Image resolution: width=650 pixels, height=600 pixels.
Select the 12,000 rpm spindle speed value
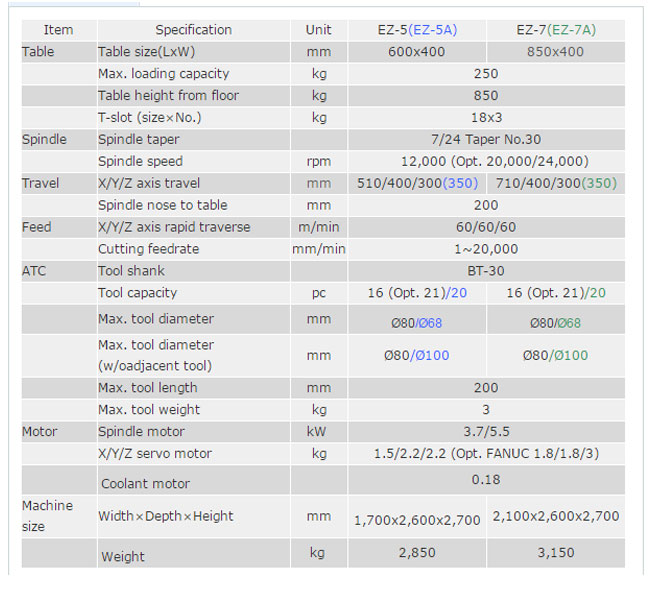(486, 162)
